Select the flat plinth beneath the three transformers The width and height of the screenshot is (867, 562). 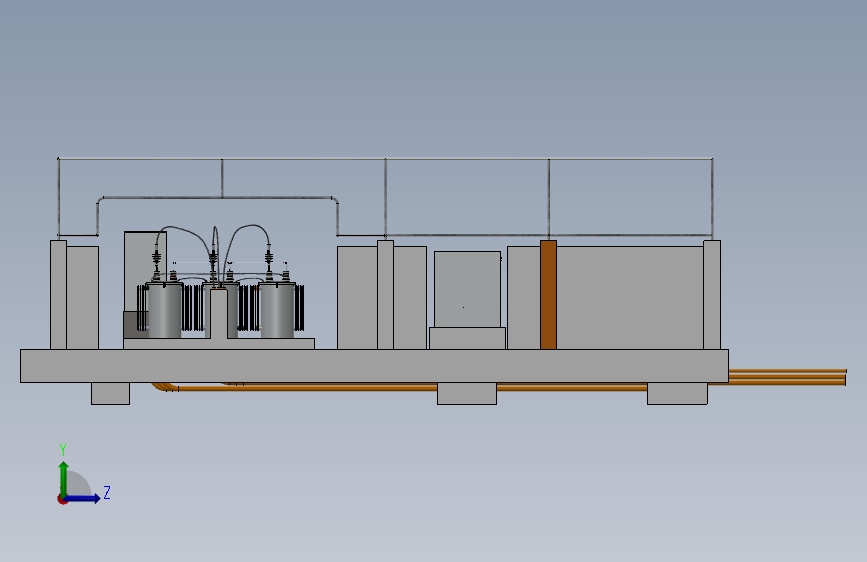[219, 344]
